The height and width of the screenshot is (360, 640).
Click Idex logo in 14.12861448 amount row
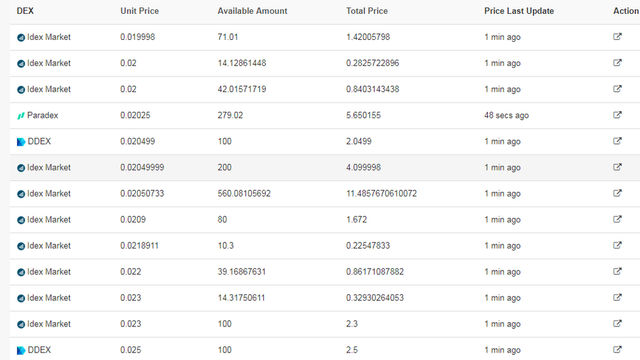tap(21, 64)
